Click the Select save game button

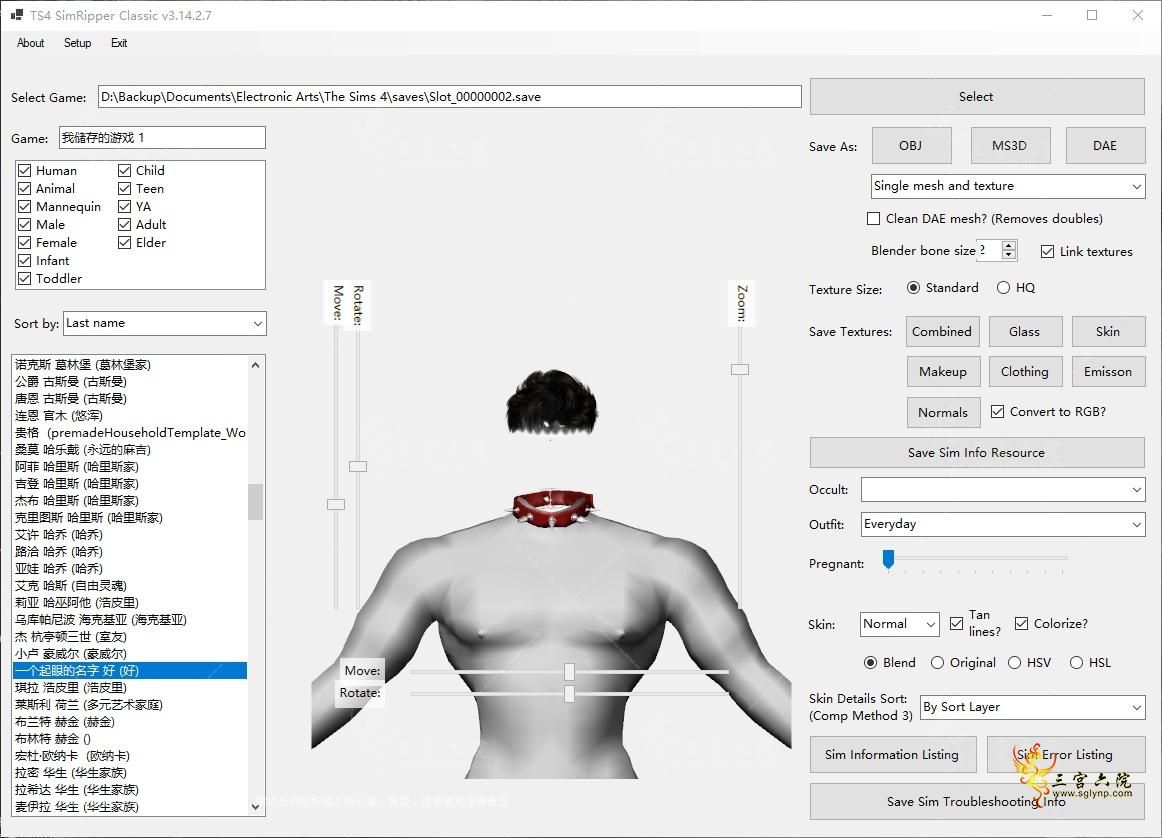pyautogui.click(x=977, y=96)
